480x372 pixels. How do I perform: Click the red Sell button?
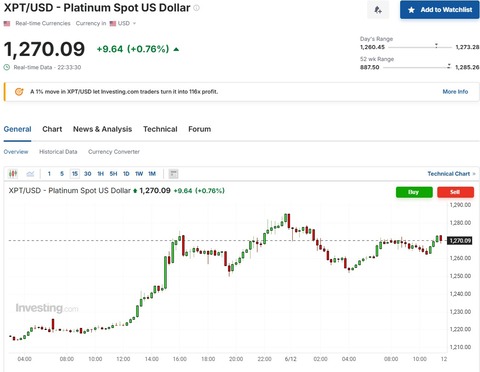tap(455, 192)
